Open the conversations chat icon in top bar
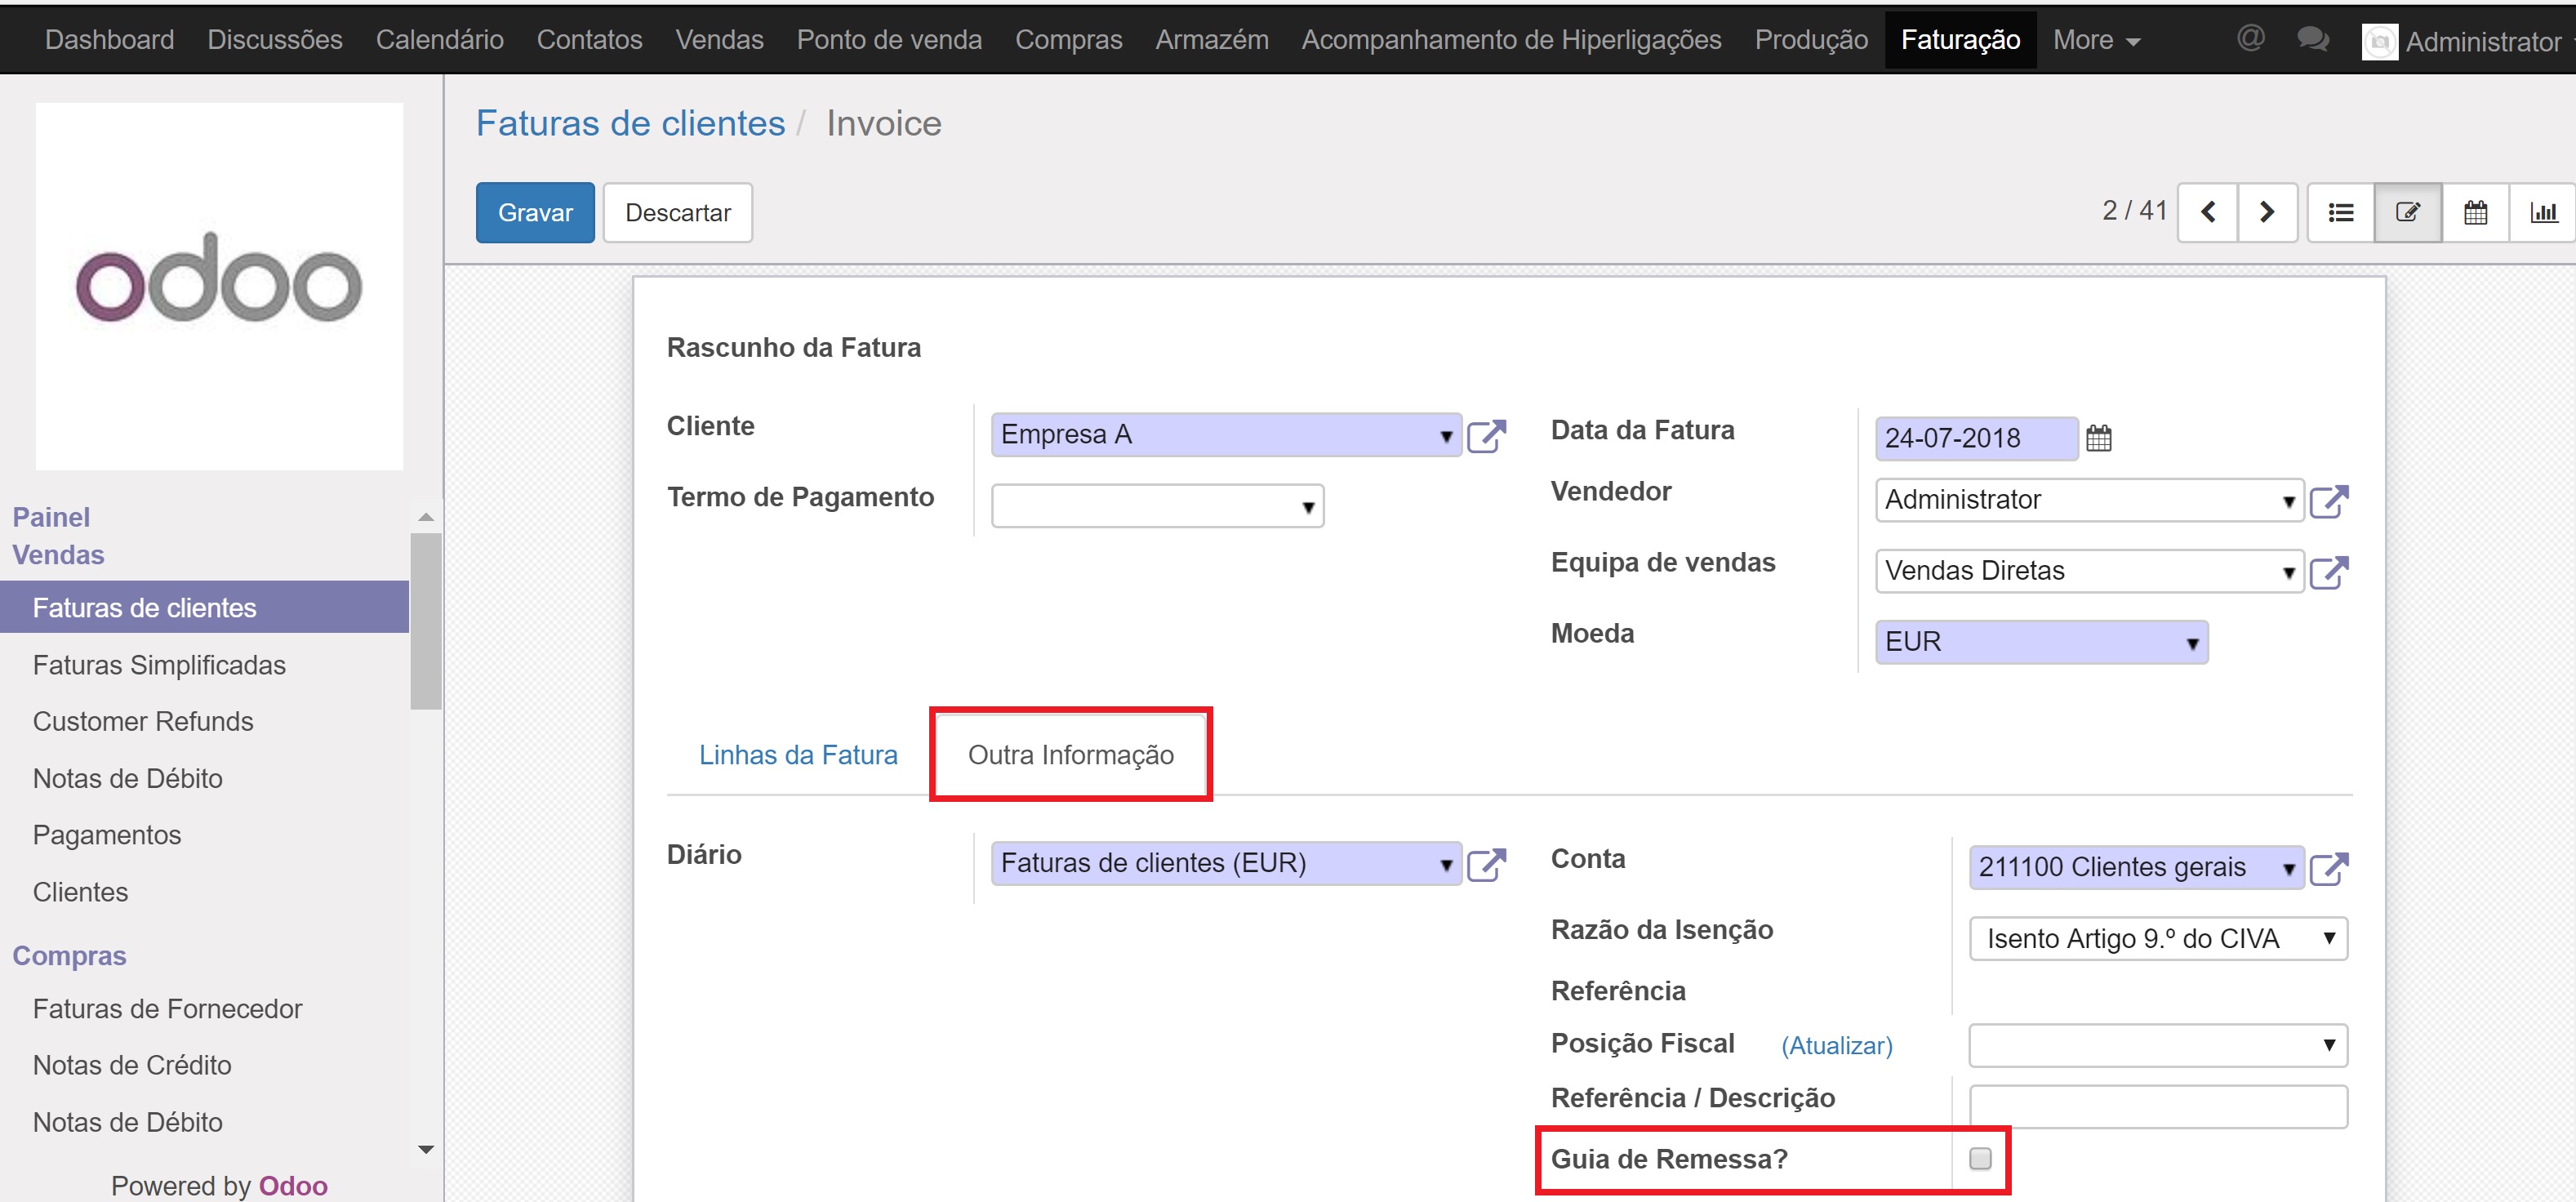 (2312, 39)
